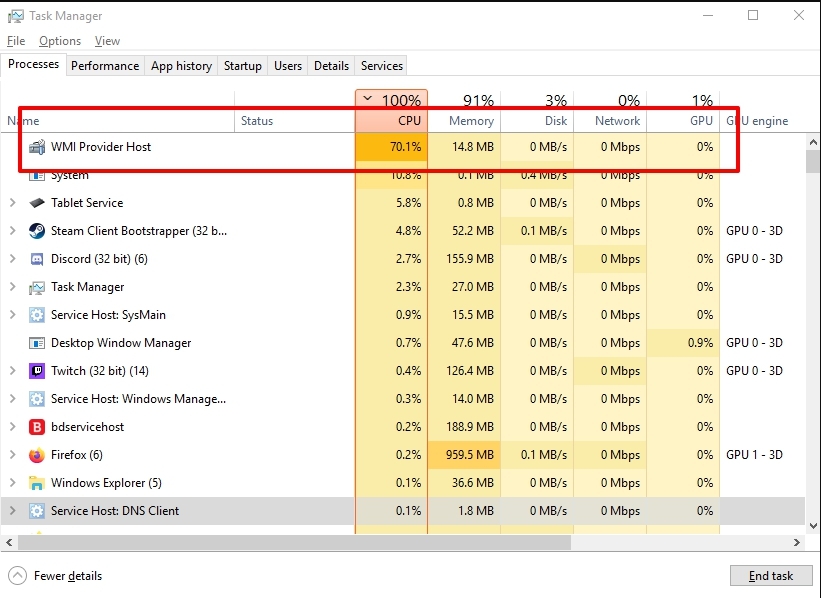This screenshot has height=598, width=821.
Task: Expand the Steam Client Bootstrapper group
Action: click(13, 231)
